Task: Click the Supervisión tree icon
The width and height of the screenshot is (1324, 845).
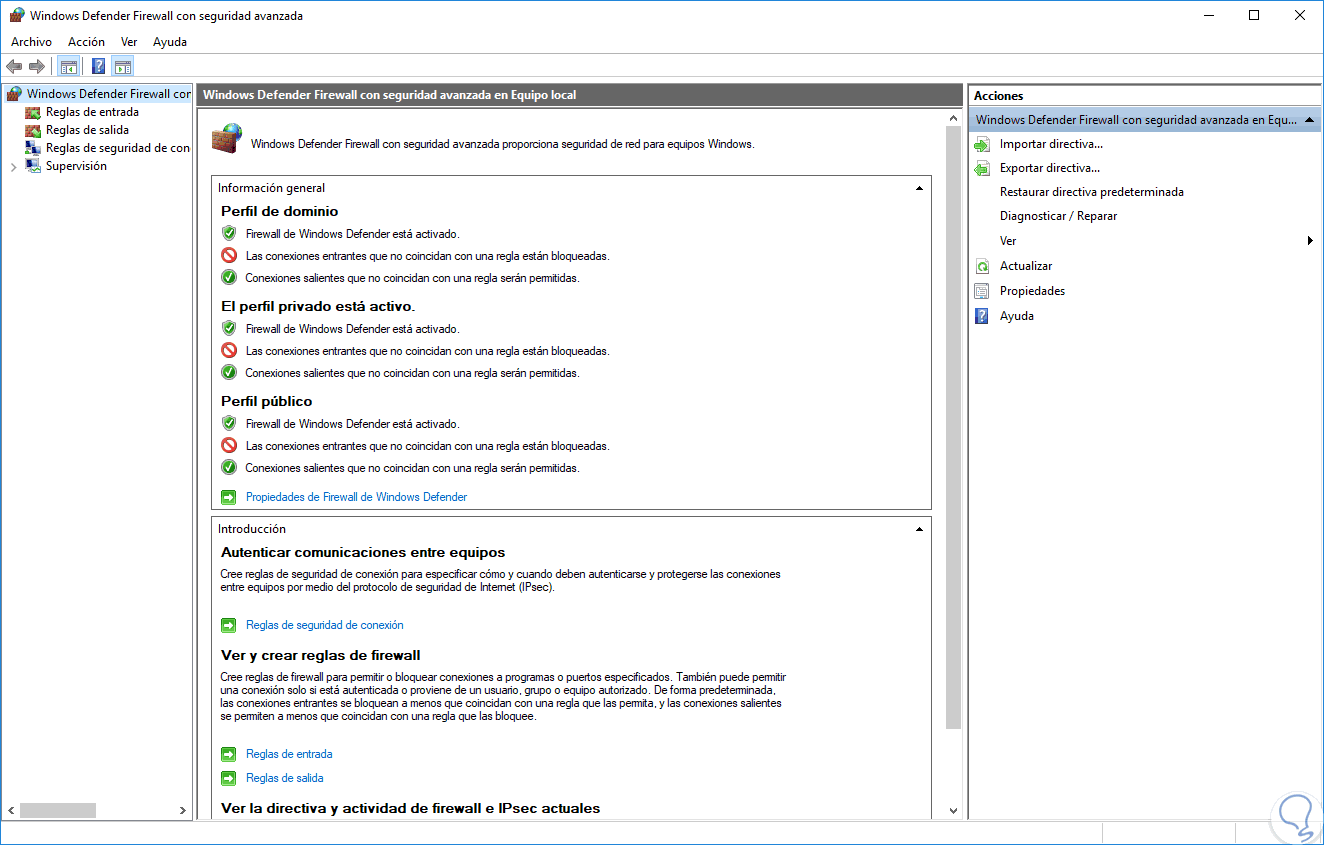Action: pyautogui.click(x=33, y=166)
